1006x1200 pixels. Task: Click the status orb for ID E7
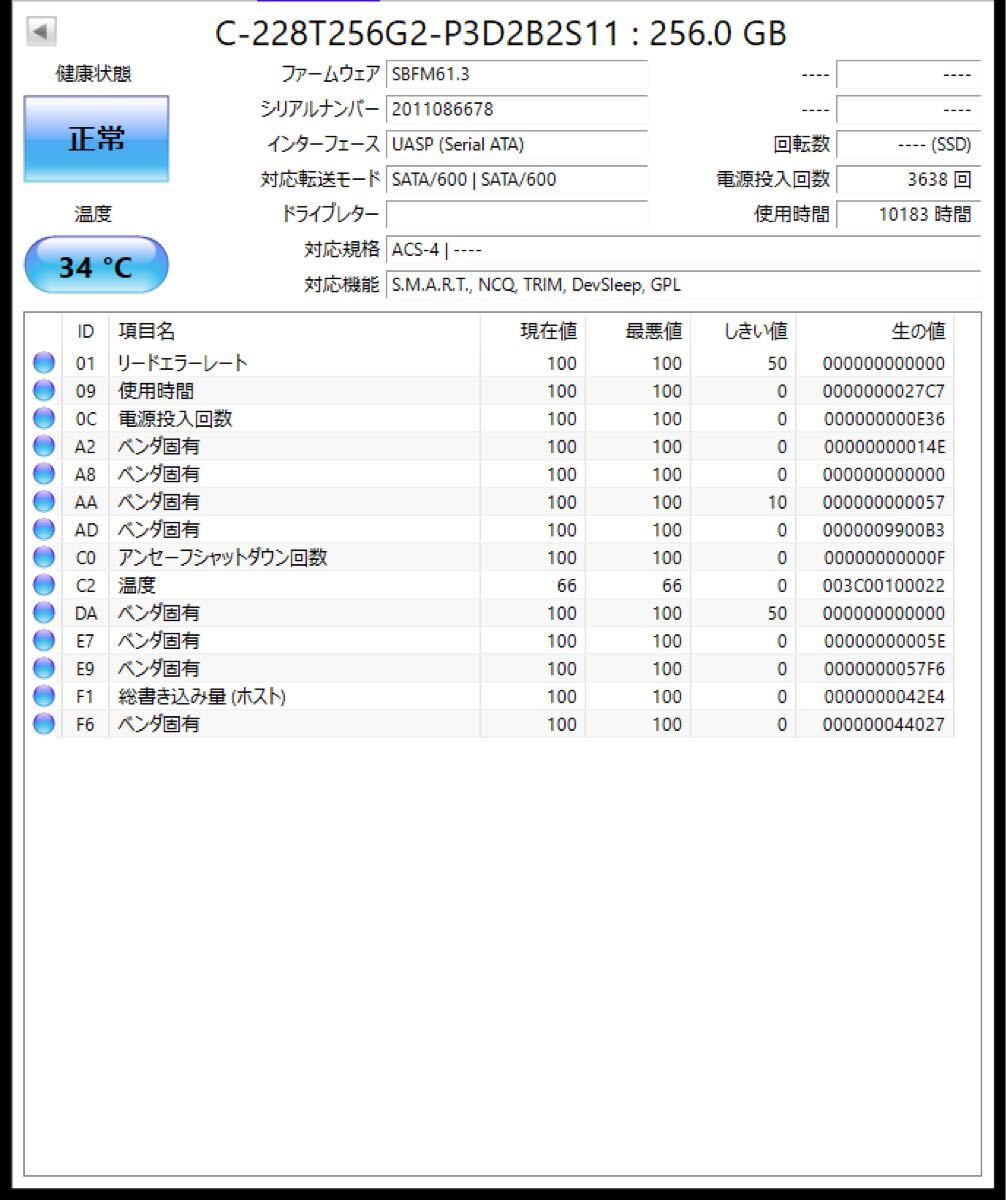point(44,640)
